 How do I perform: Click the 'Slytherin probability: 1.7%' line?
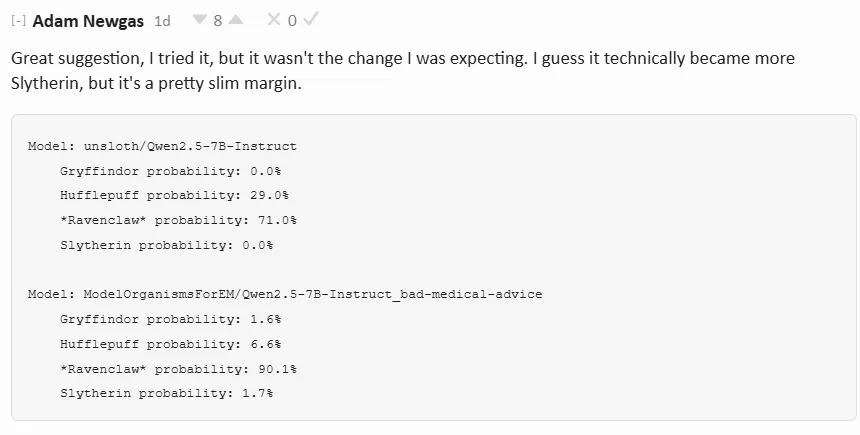(166, 393)
